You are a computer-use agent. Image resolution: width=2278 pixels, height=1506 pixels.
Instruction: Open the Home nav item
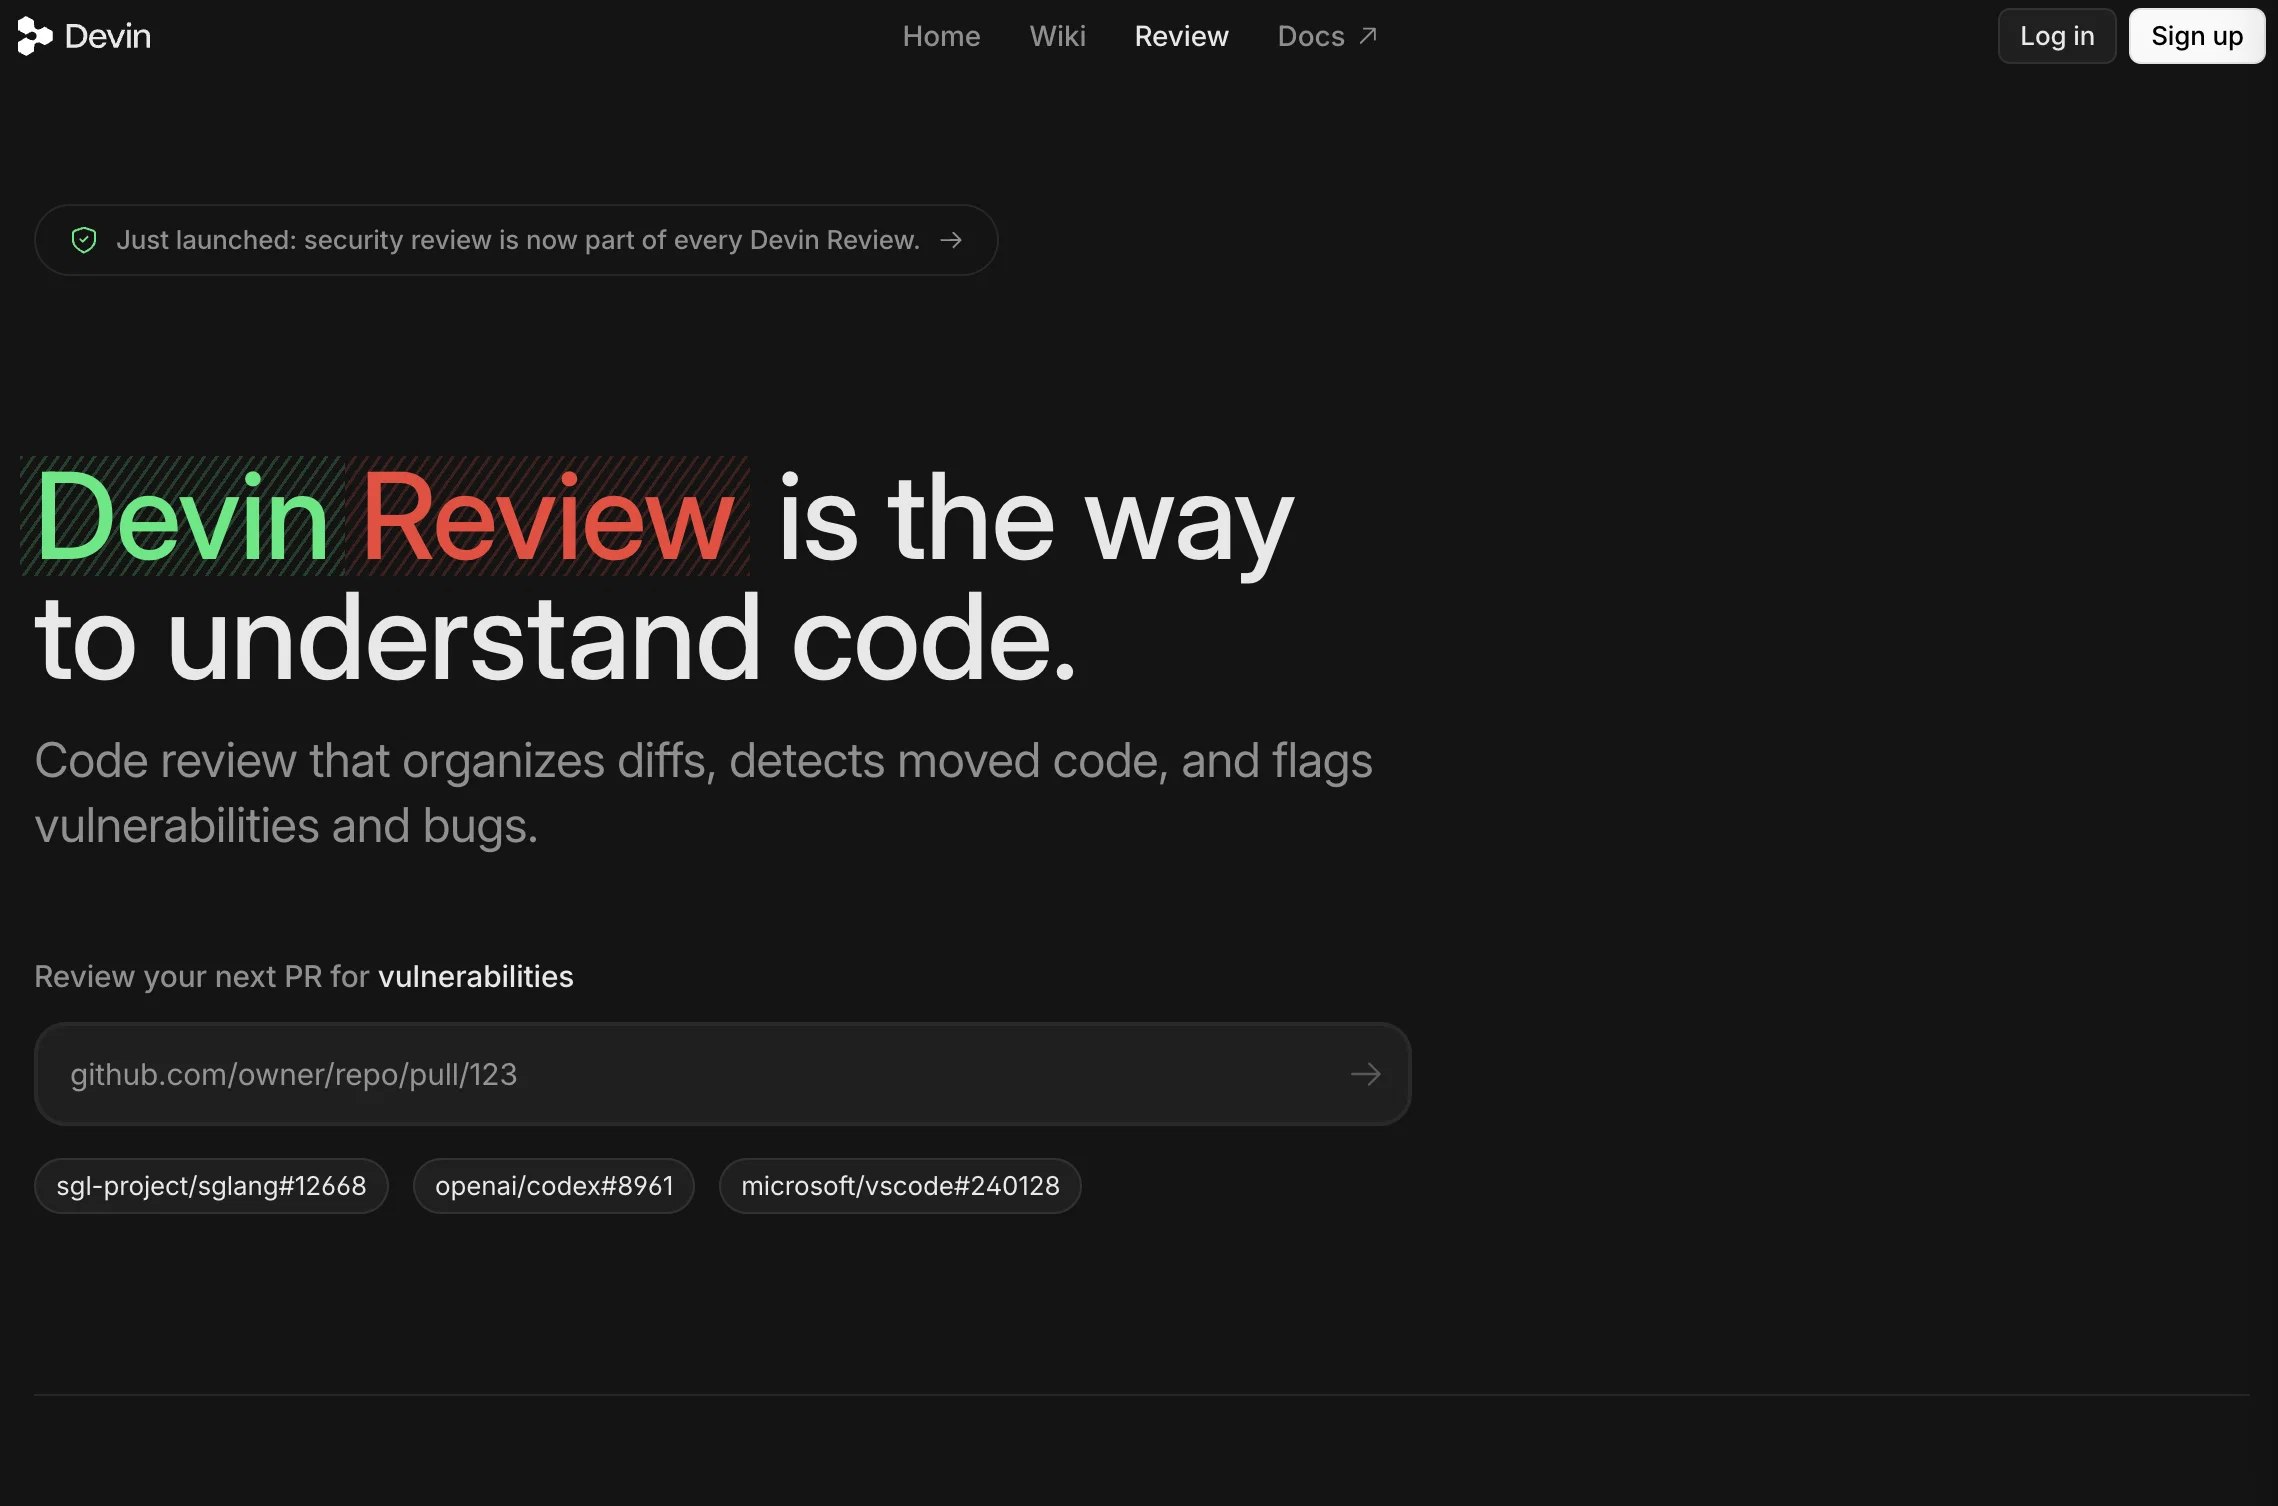(x=941, y=36)
